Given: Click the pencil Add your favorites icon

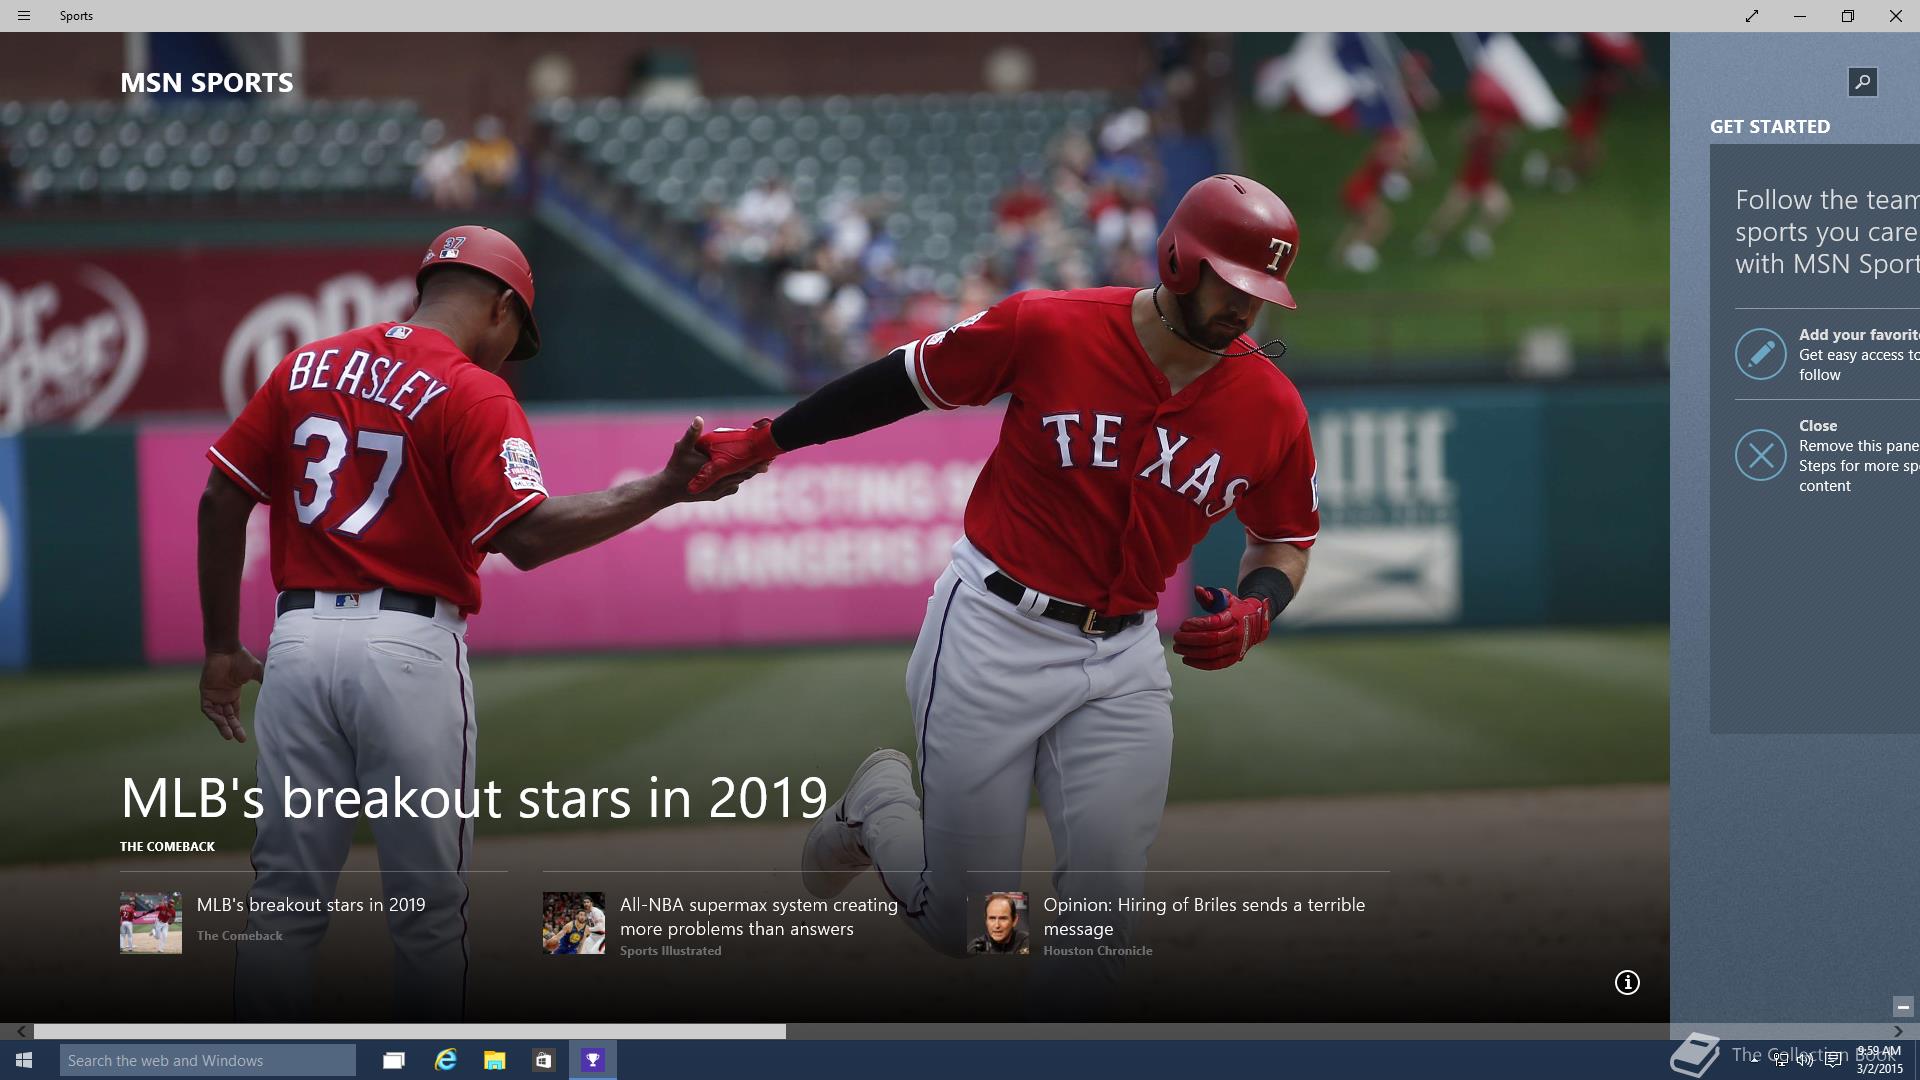Looking at the screenshot, I should [1760, 354].
